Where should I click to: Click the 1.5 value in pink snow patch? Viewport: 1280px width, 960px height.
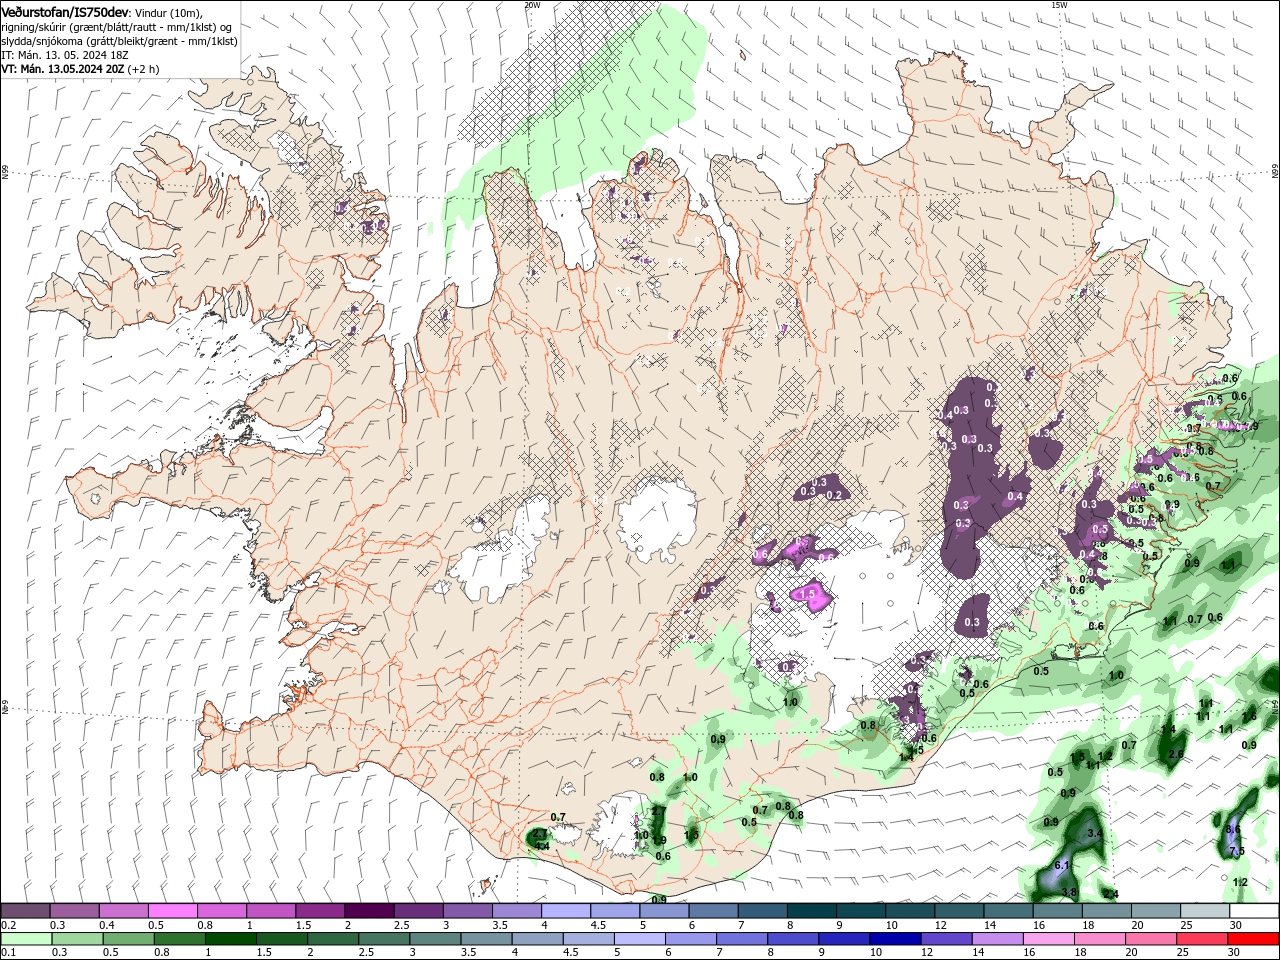[809, 593]
